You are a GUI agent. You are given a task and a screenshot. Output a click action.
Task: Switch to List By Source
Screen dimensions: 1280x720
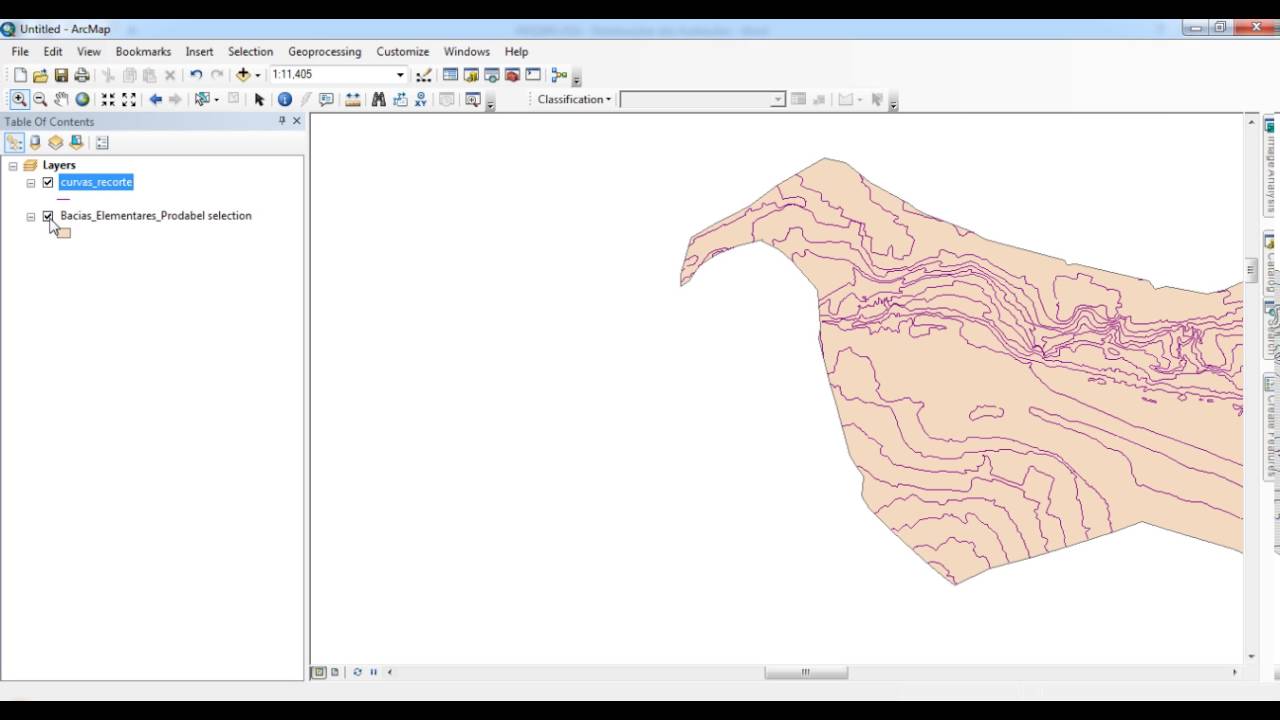(35, 143)
